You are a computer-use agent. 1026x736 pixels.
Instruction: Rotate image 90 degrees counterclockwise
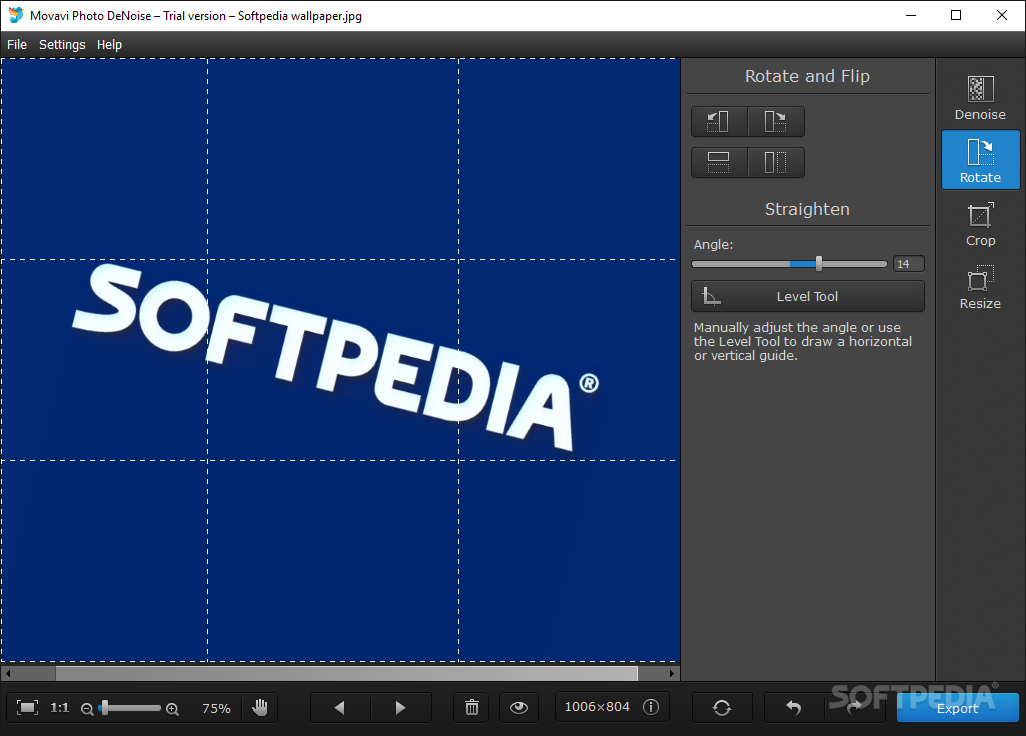coord(719,122)
